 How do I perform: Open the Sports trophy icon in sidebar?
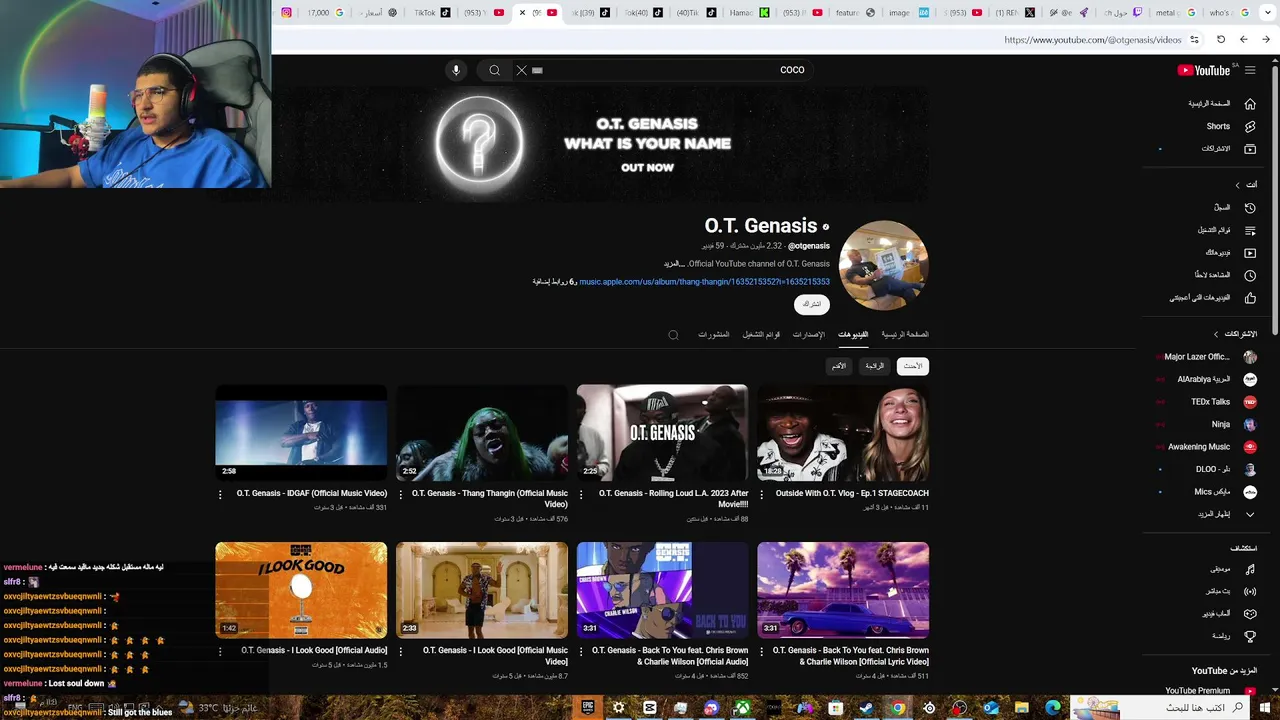1250,636
